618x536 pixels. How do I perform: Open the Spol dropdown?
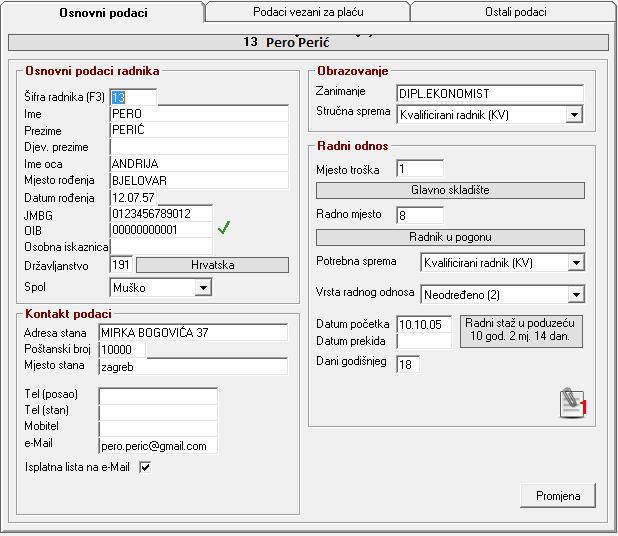203,287
